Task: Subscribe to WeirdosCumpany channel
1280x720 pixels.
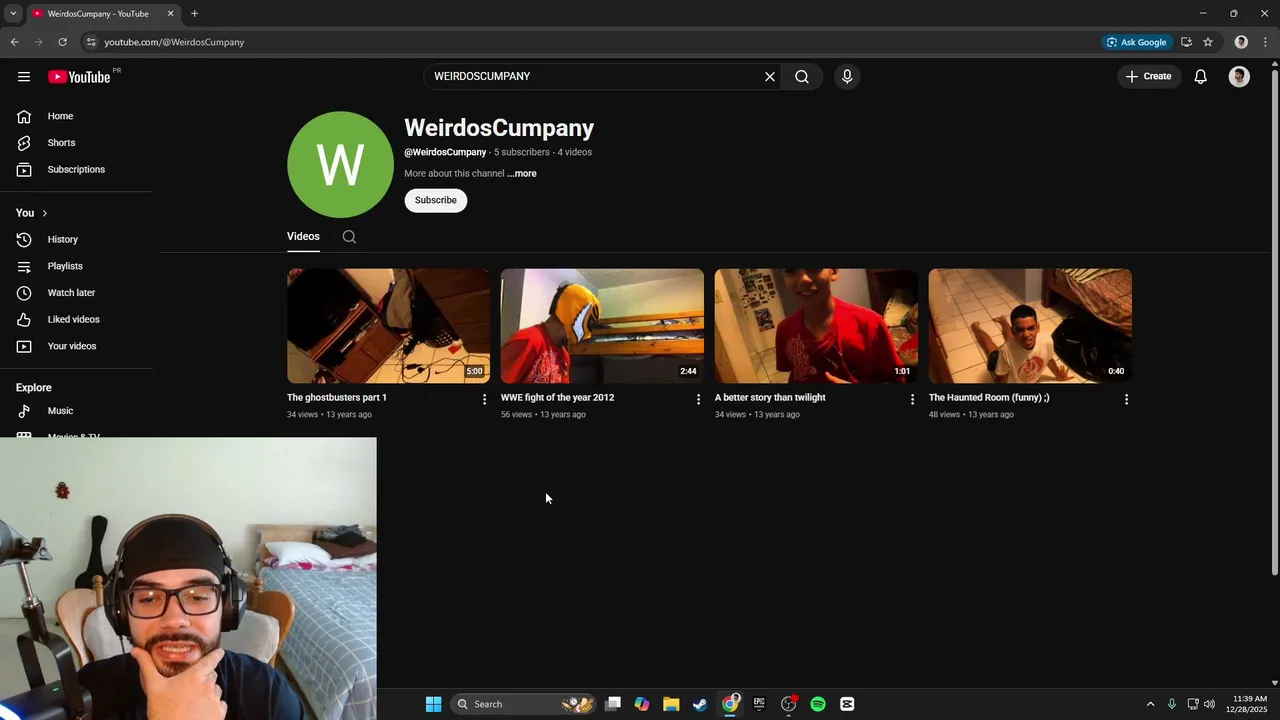Action: point(436,200)
